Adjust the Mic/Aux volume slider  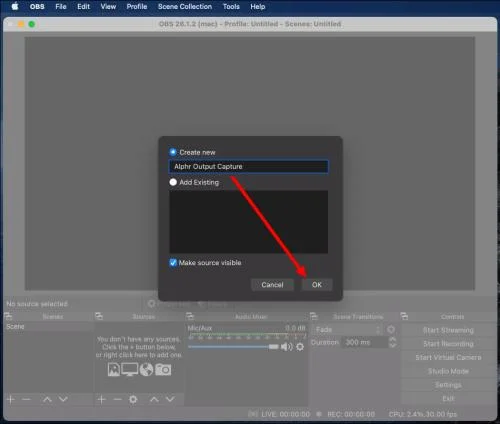point(233,347)
